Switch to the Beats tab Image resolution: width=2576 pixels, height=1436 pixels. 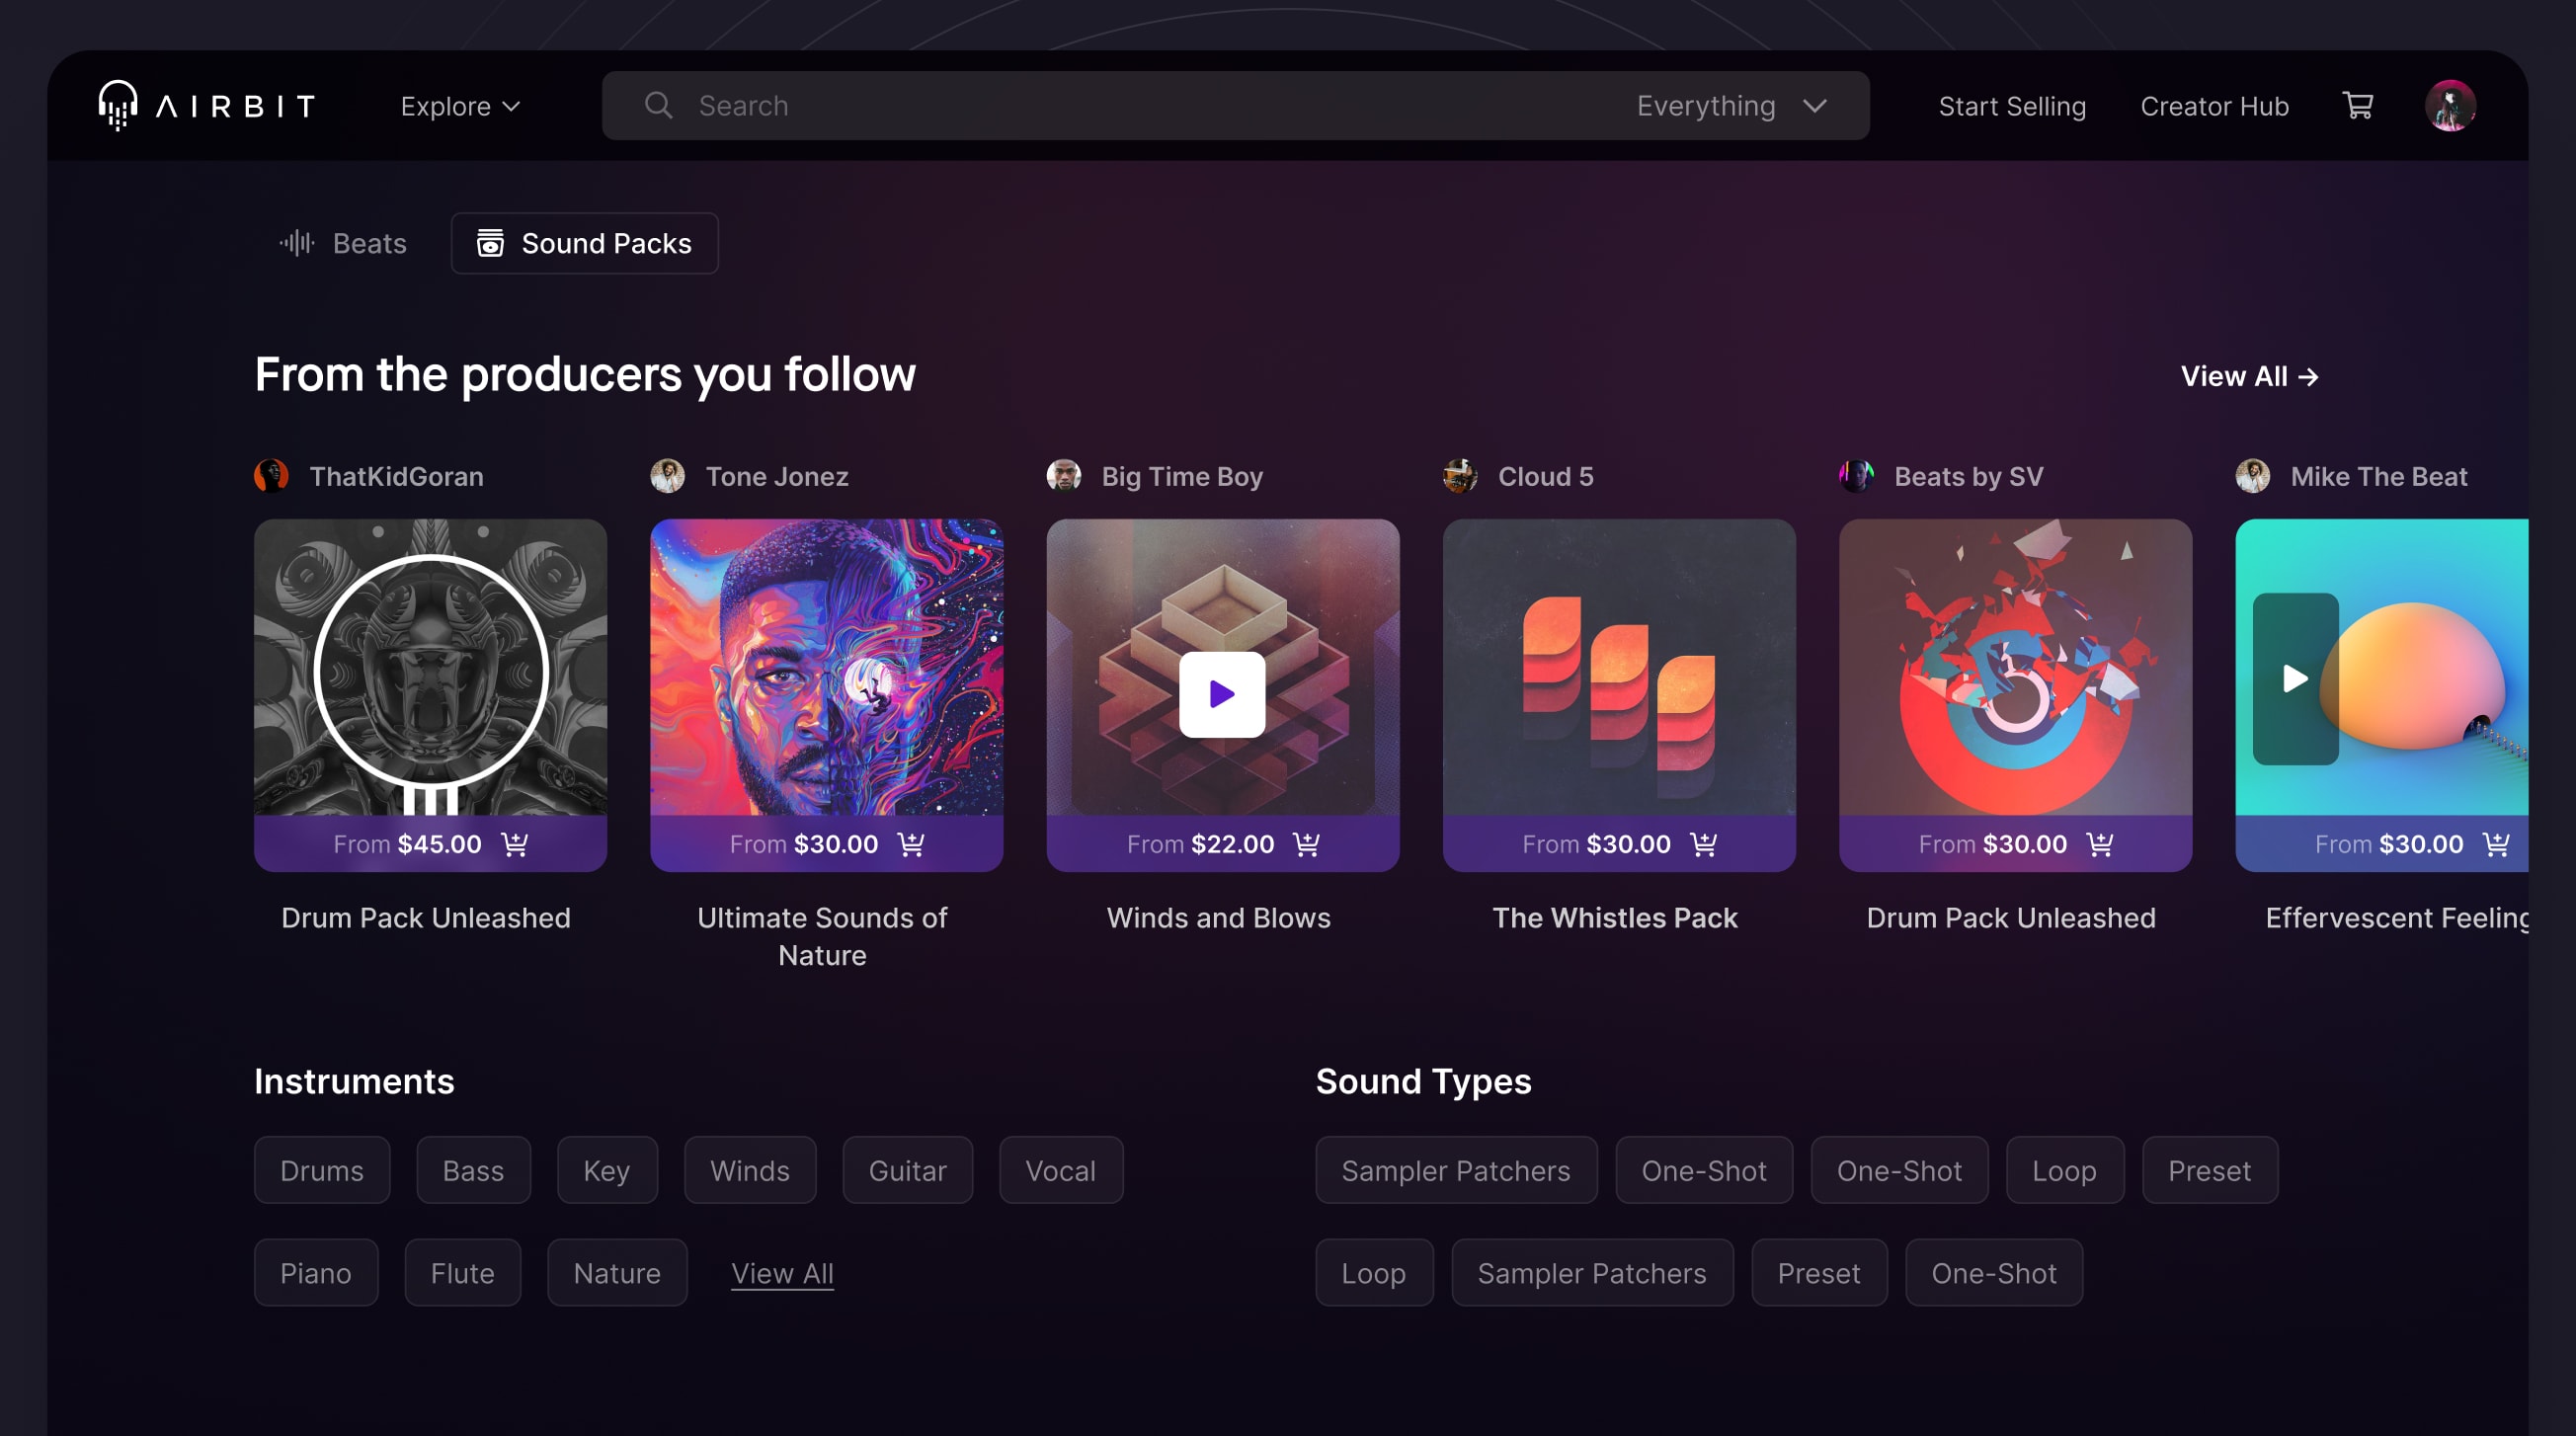click(x=344, y=243)
